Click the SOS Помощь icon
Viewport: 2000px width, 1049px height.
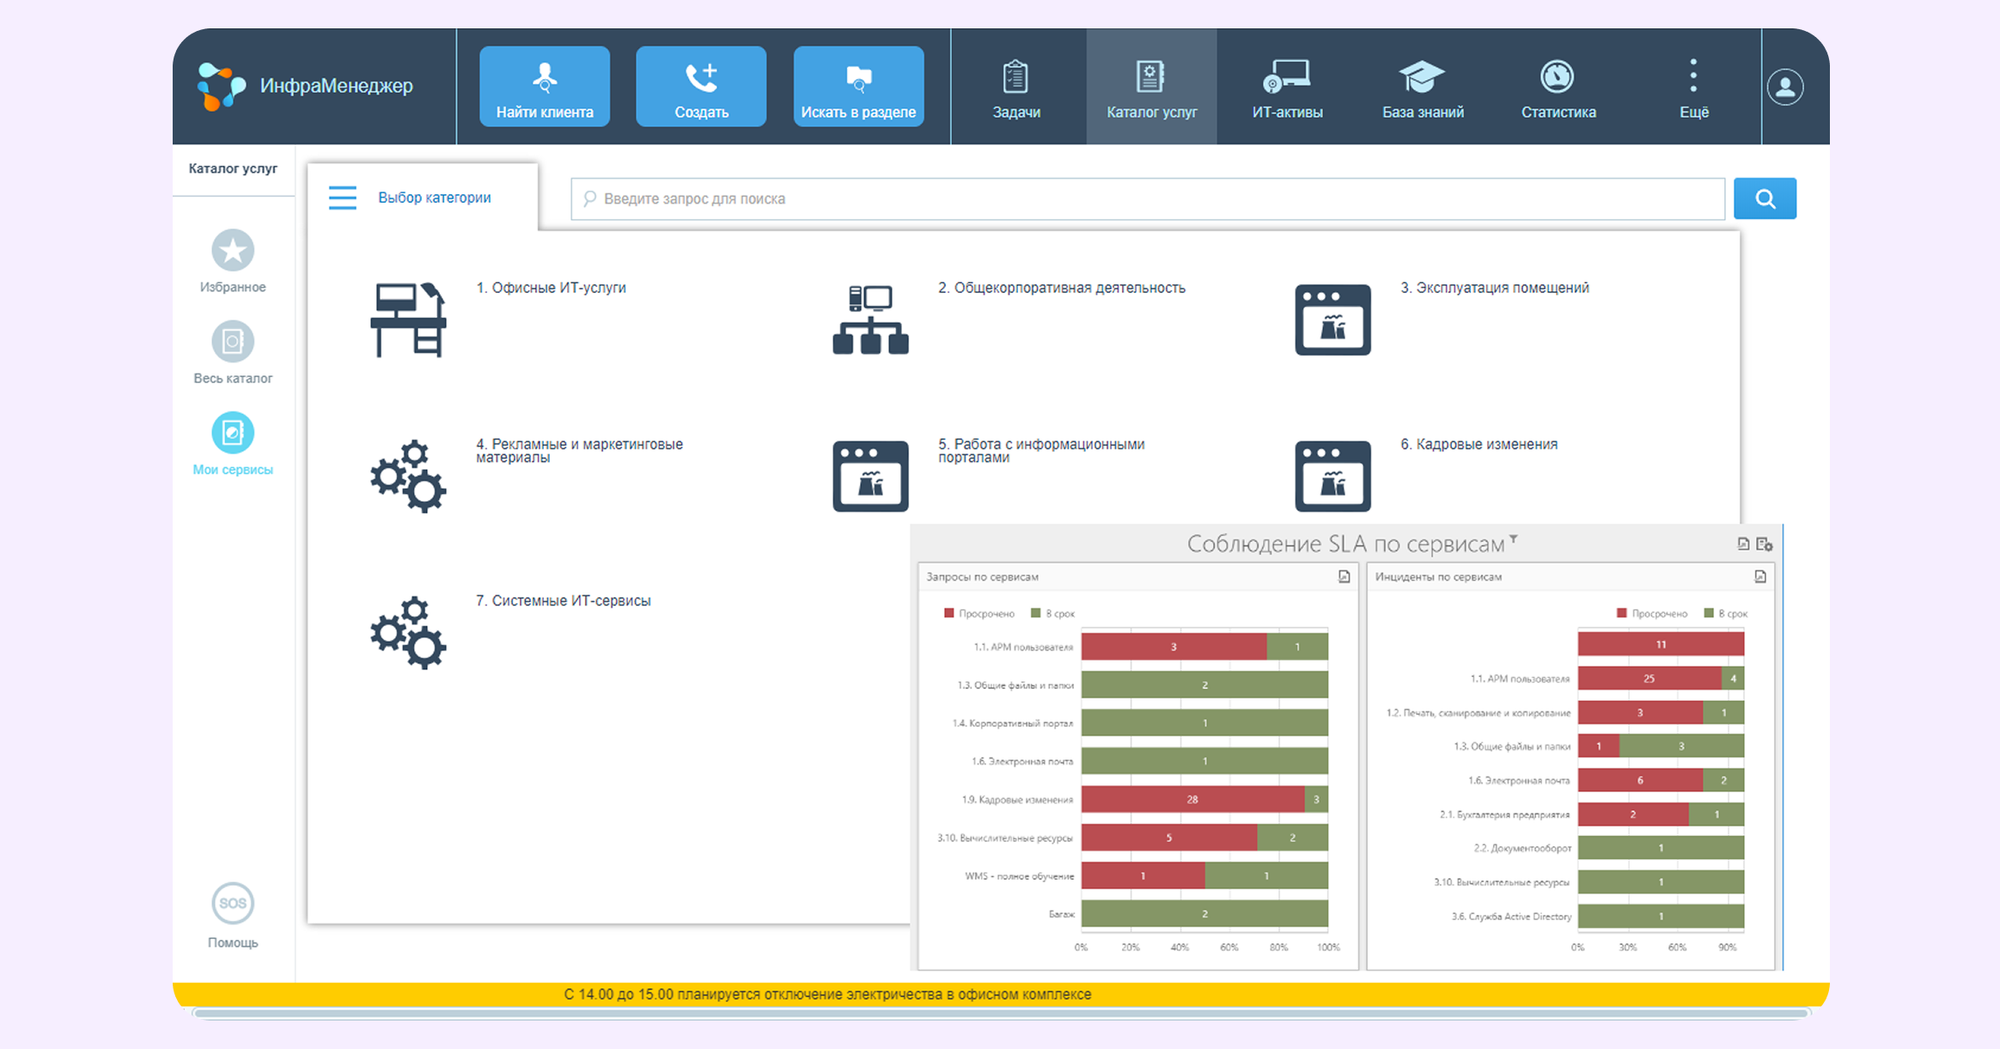[233, 904]
